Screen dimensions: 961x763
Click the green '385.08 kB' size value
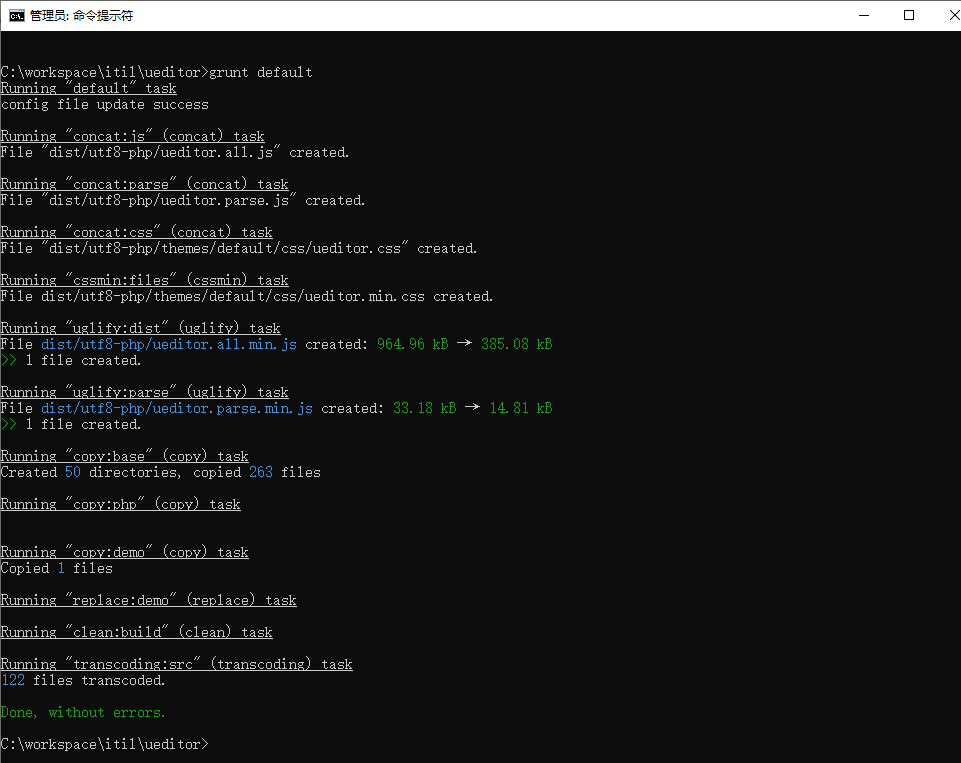pyautogui.click(x=517, y=344)
